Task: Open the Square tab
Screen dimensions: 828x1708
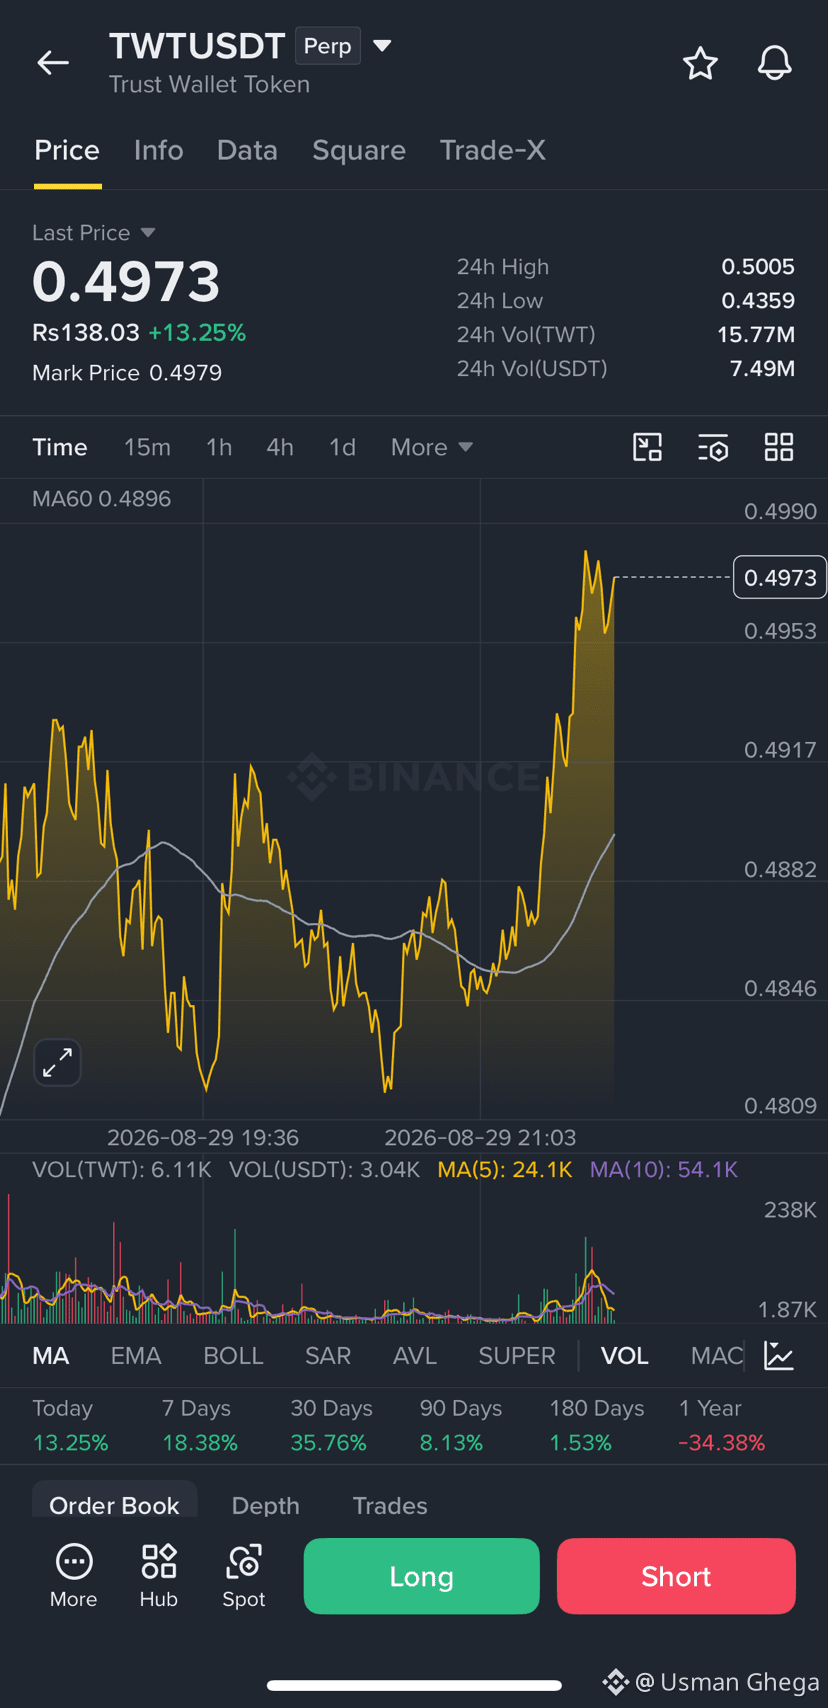Action: pyautogui.click(x=359, y=150)
